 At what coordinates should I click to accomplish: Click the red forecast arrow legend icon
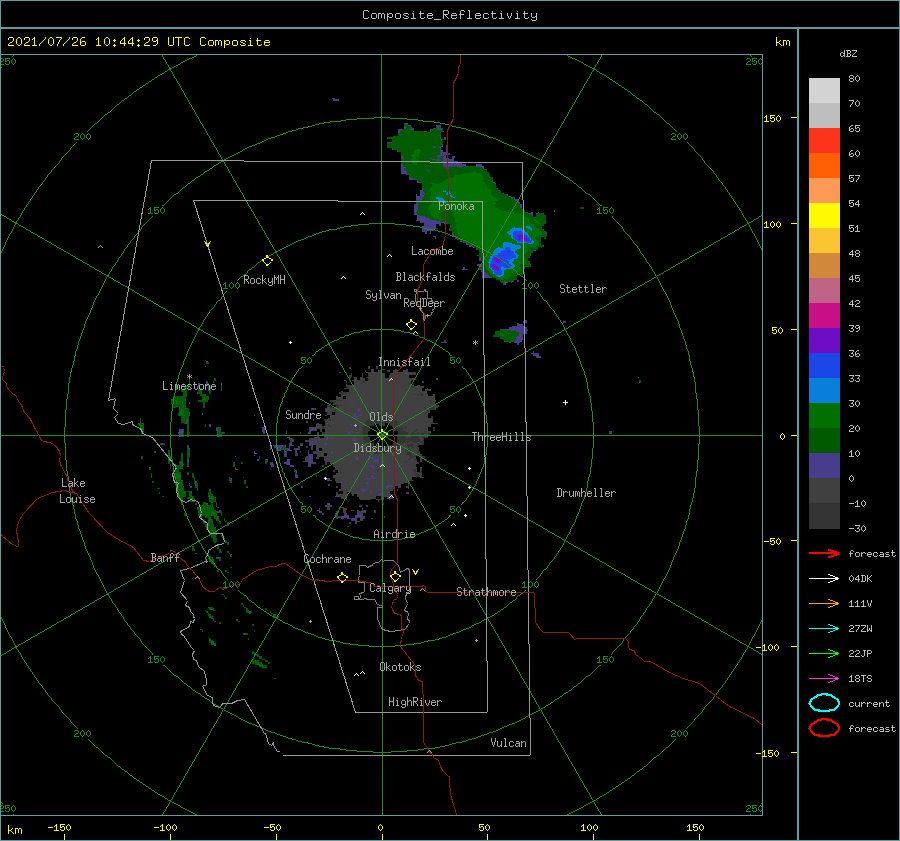pyautogui.click(x=824, y=553)
